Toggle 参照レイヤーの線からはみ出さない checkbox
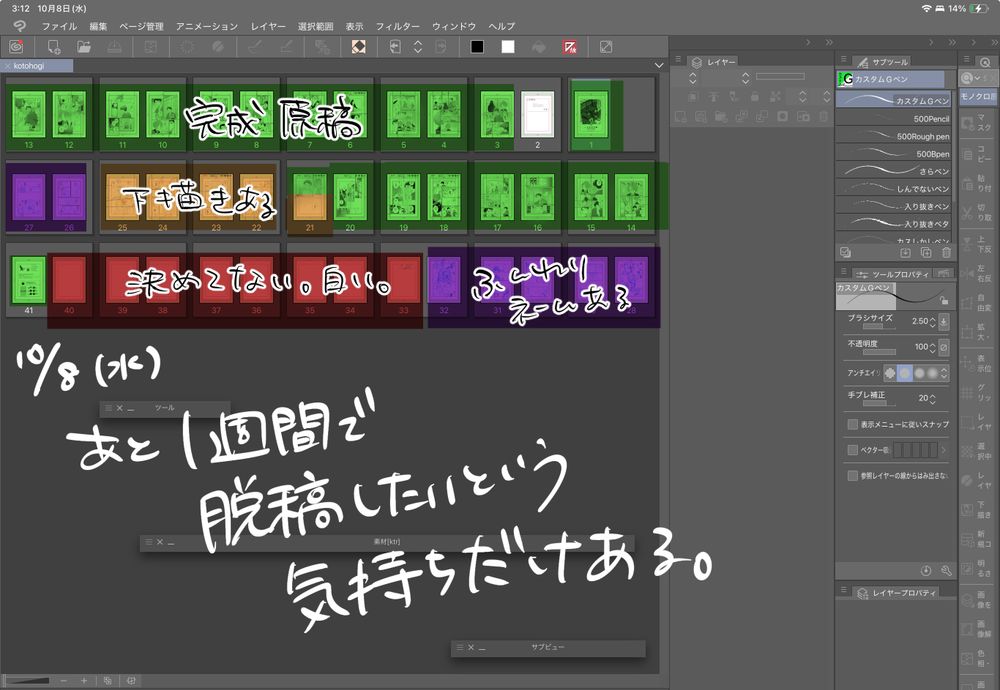The width and height of the screenshot is (1000, 690). point(852,476)
